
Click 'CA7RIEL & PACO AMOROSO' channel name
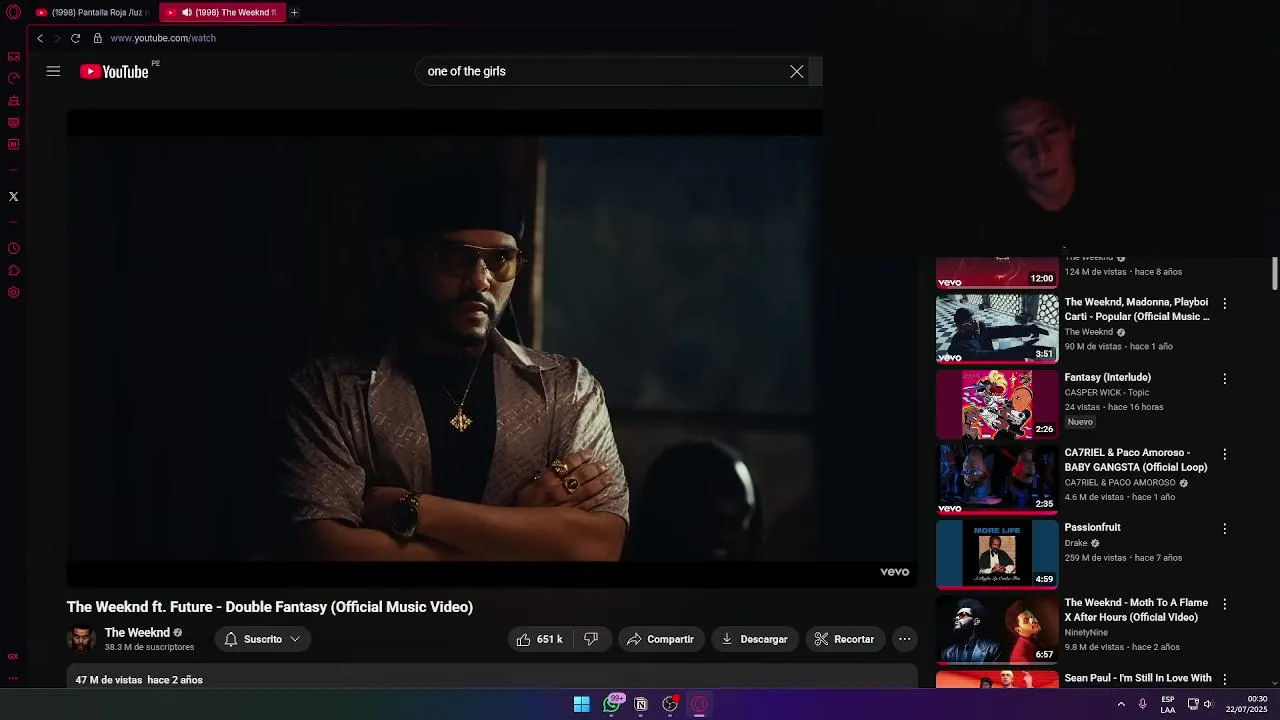pos(1120,483)
